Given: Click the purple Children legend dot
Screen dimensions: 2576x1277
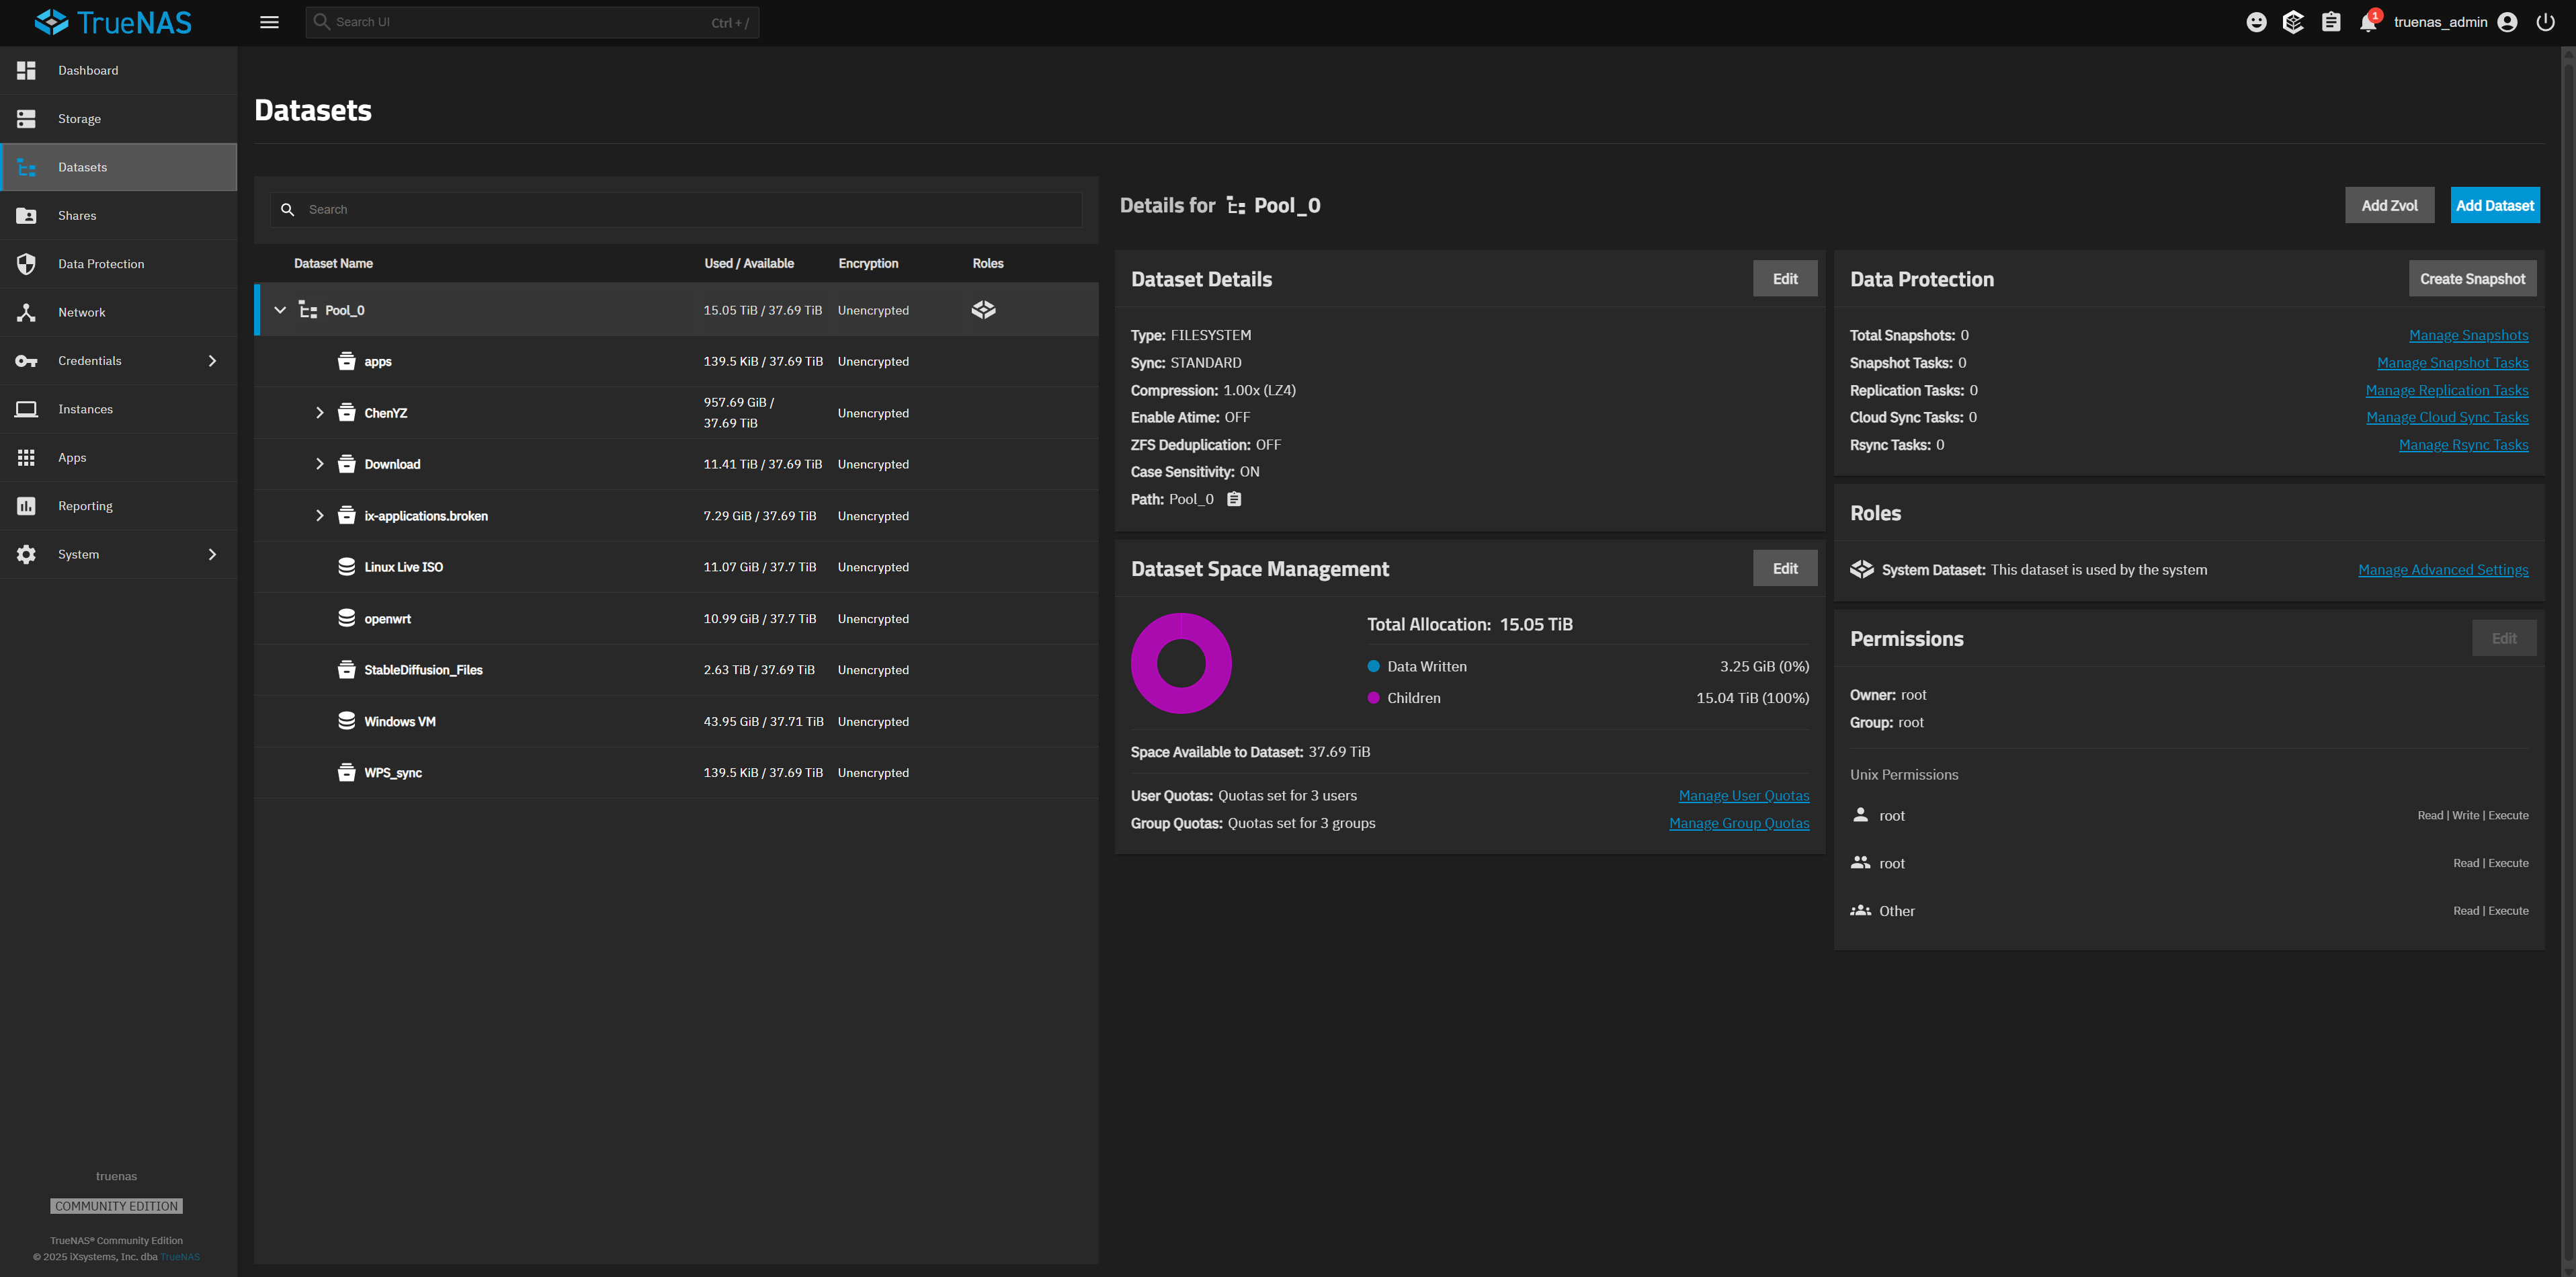Looking at the screenshot, I should click(x=1373, y=698).
